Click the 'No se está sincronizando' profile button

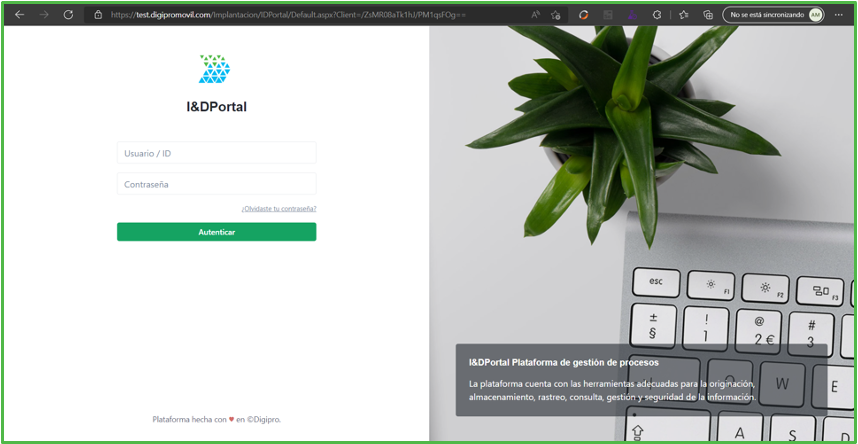[773, 15]
